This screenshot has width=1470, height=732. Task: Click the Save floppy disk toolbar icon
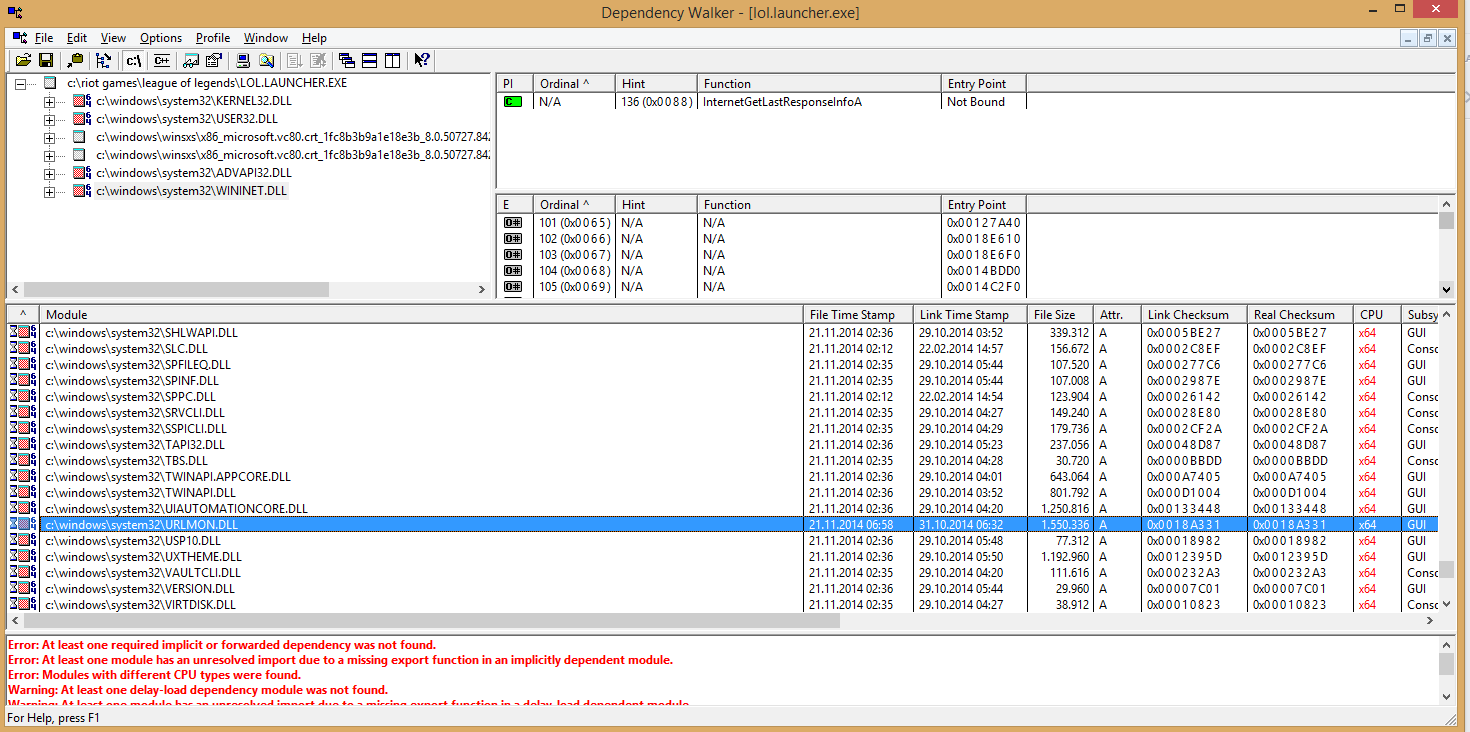[x=45, y=60]
